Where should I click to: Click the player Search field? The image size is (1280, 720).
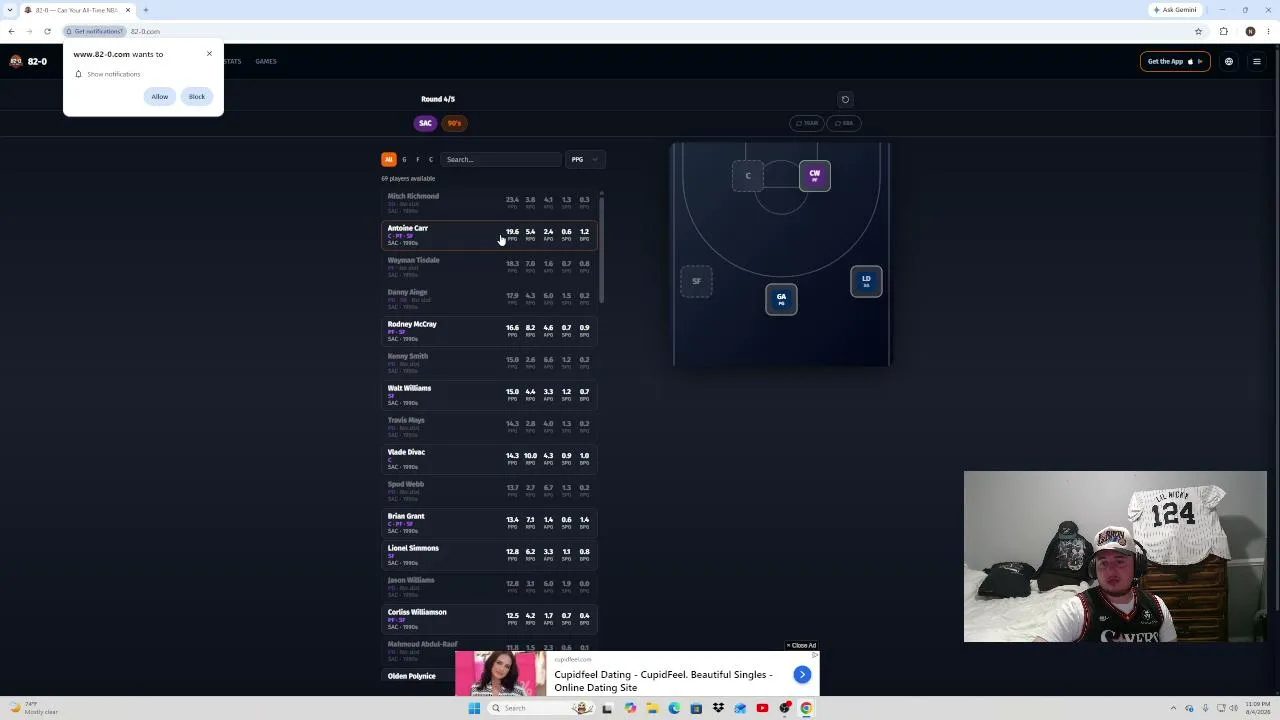500,159
